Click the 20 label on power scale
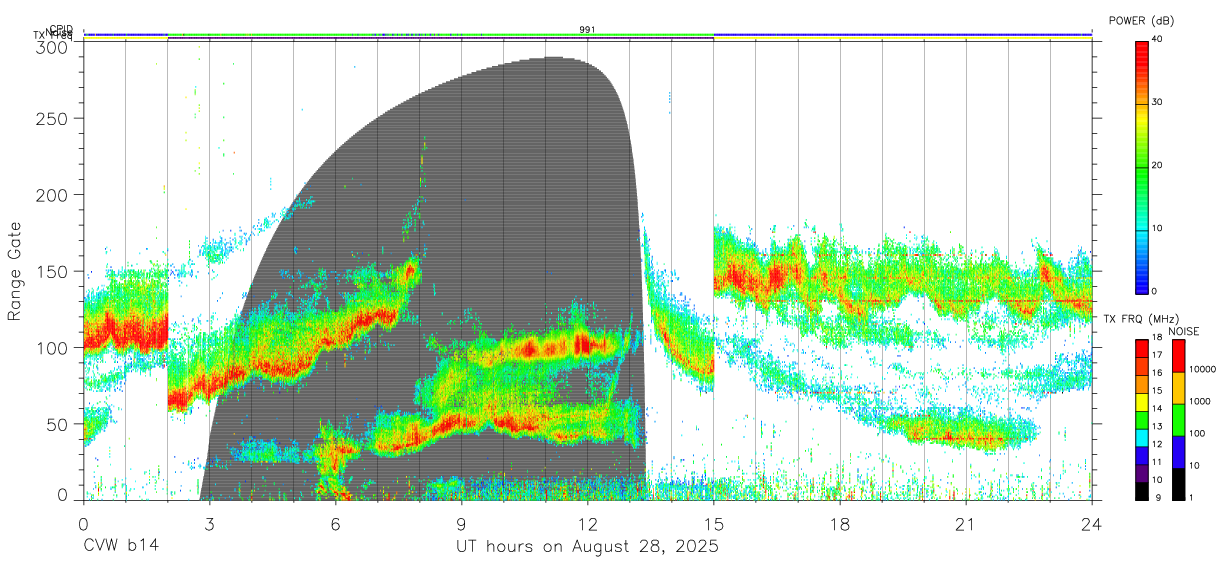Viewport: 1228px width, 567px height. click(x=1159, y=166)
